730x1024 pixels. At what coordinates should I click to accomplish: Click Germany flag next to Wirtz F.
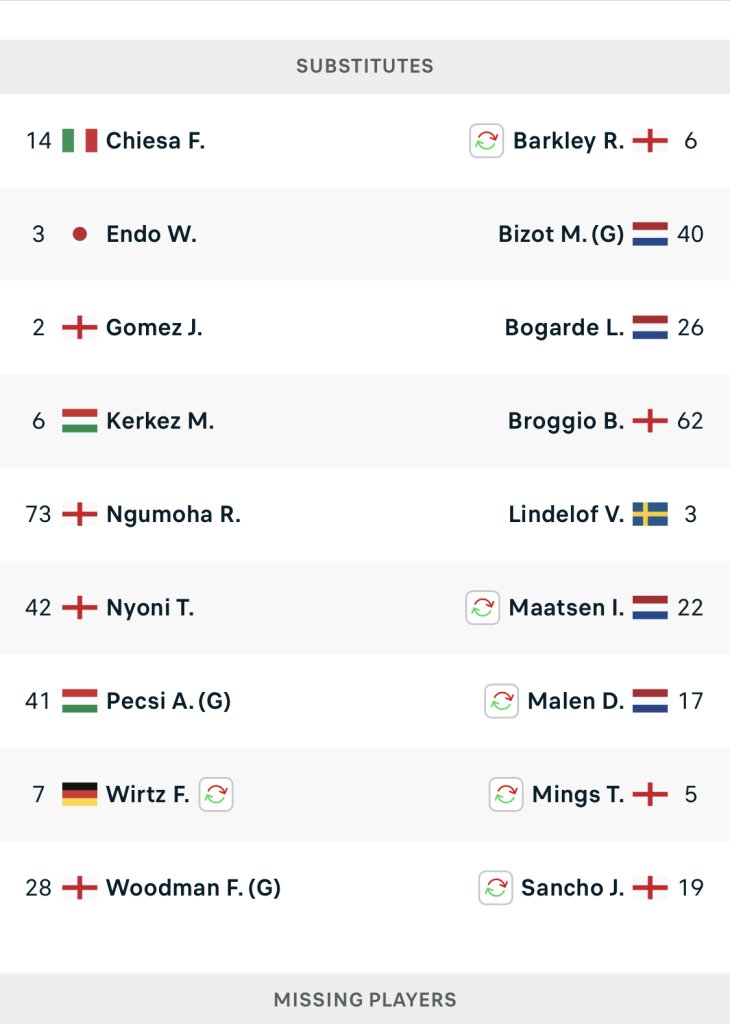tap(80, 795)
